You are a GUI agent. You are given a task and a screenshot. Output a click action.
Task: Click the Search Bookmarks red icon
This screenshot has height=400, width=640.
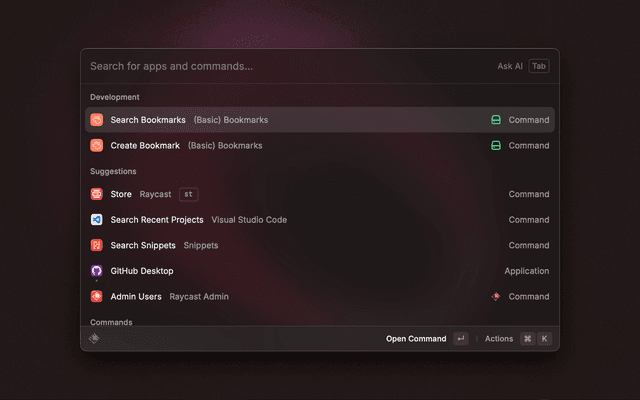click(x=97, y=120)
